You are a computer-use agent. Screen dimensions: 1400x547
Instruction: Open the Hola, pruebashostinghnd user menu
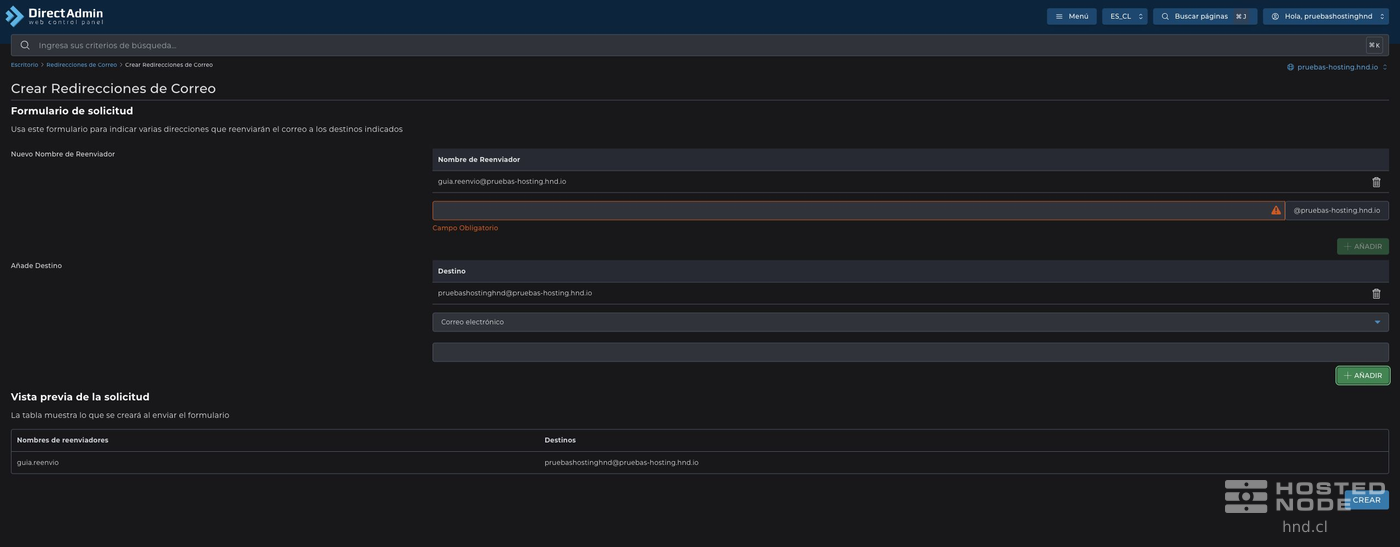click(x=1326, y=16)
